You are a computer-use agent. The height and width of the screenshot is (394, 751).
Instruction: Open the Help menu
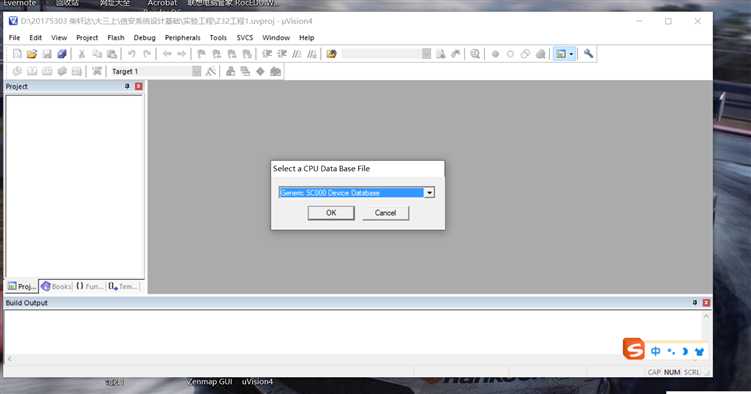point(307,37)
